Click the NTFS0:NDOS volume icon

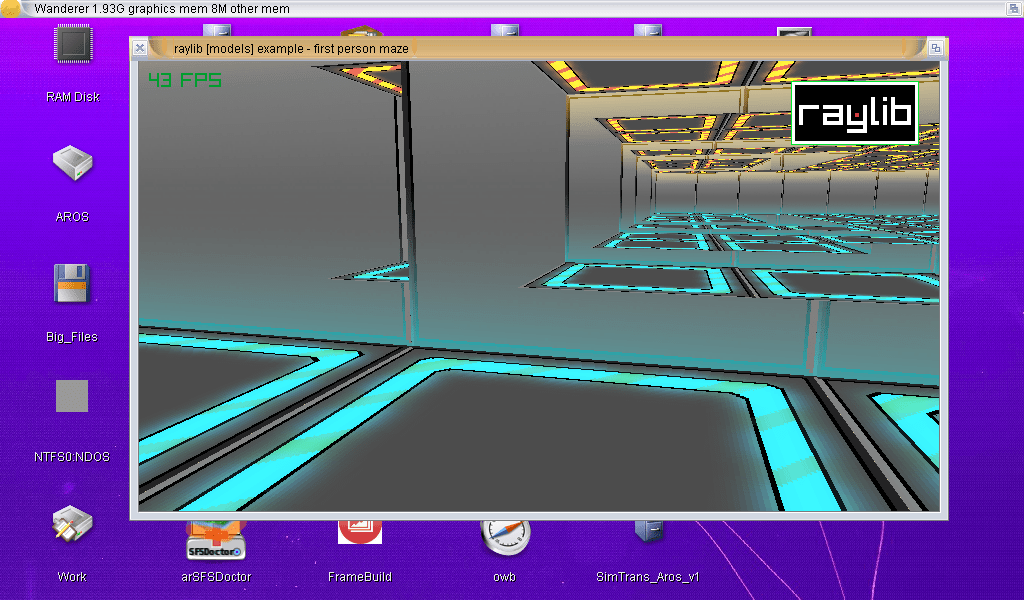tap(72, 396)
